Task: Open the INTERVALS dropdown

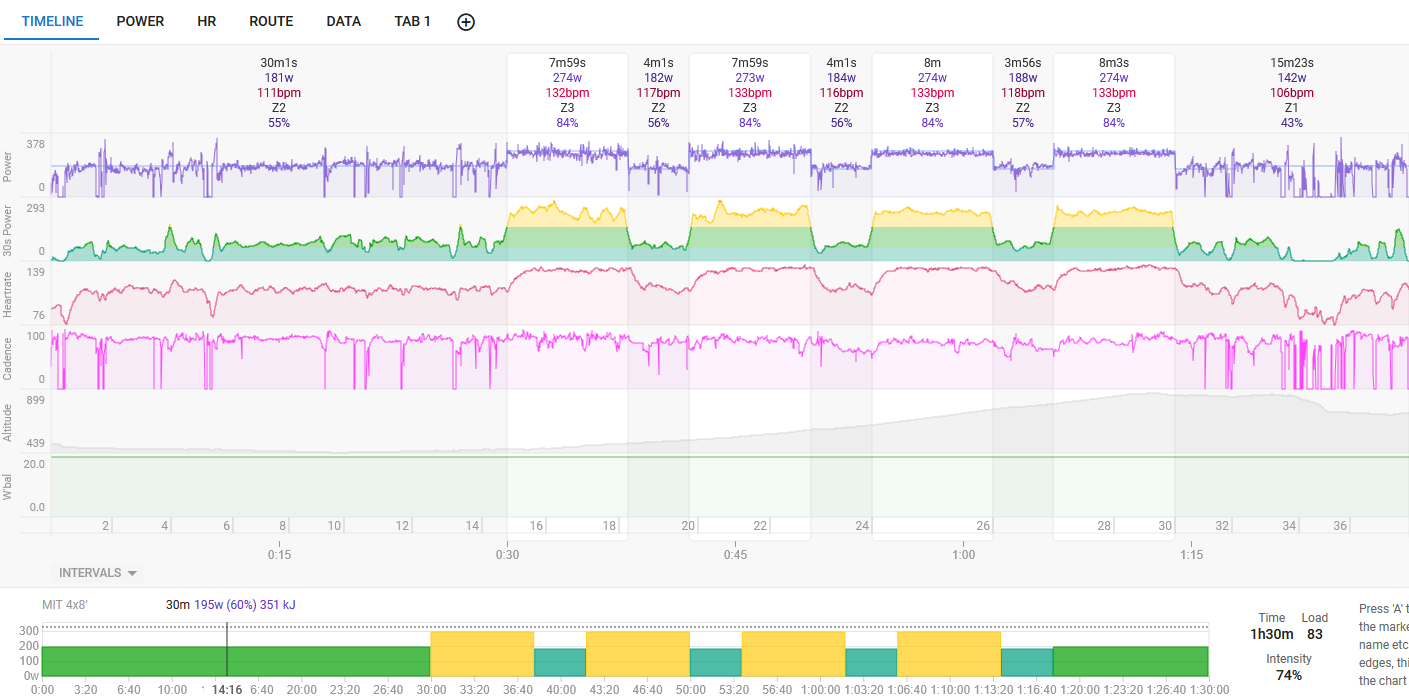Action: (97, 573)
